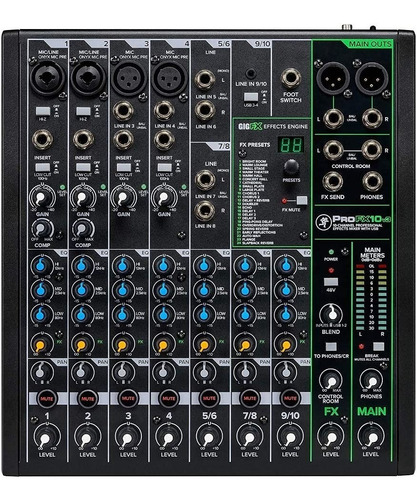This screenshot has width=417, height=500.
Task: Click the LINE IN 9/10 mini jack
Action: 251,74
